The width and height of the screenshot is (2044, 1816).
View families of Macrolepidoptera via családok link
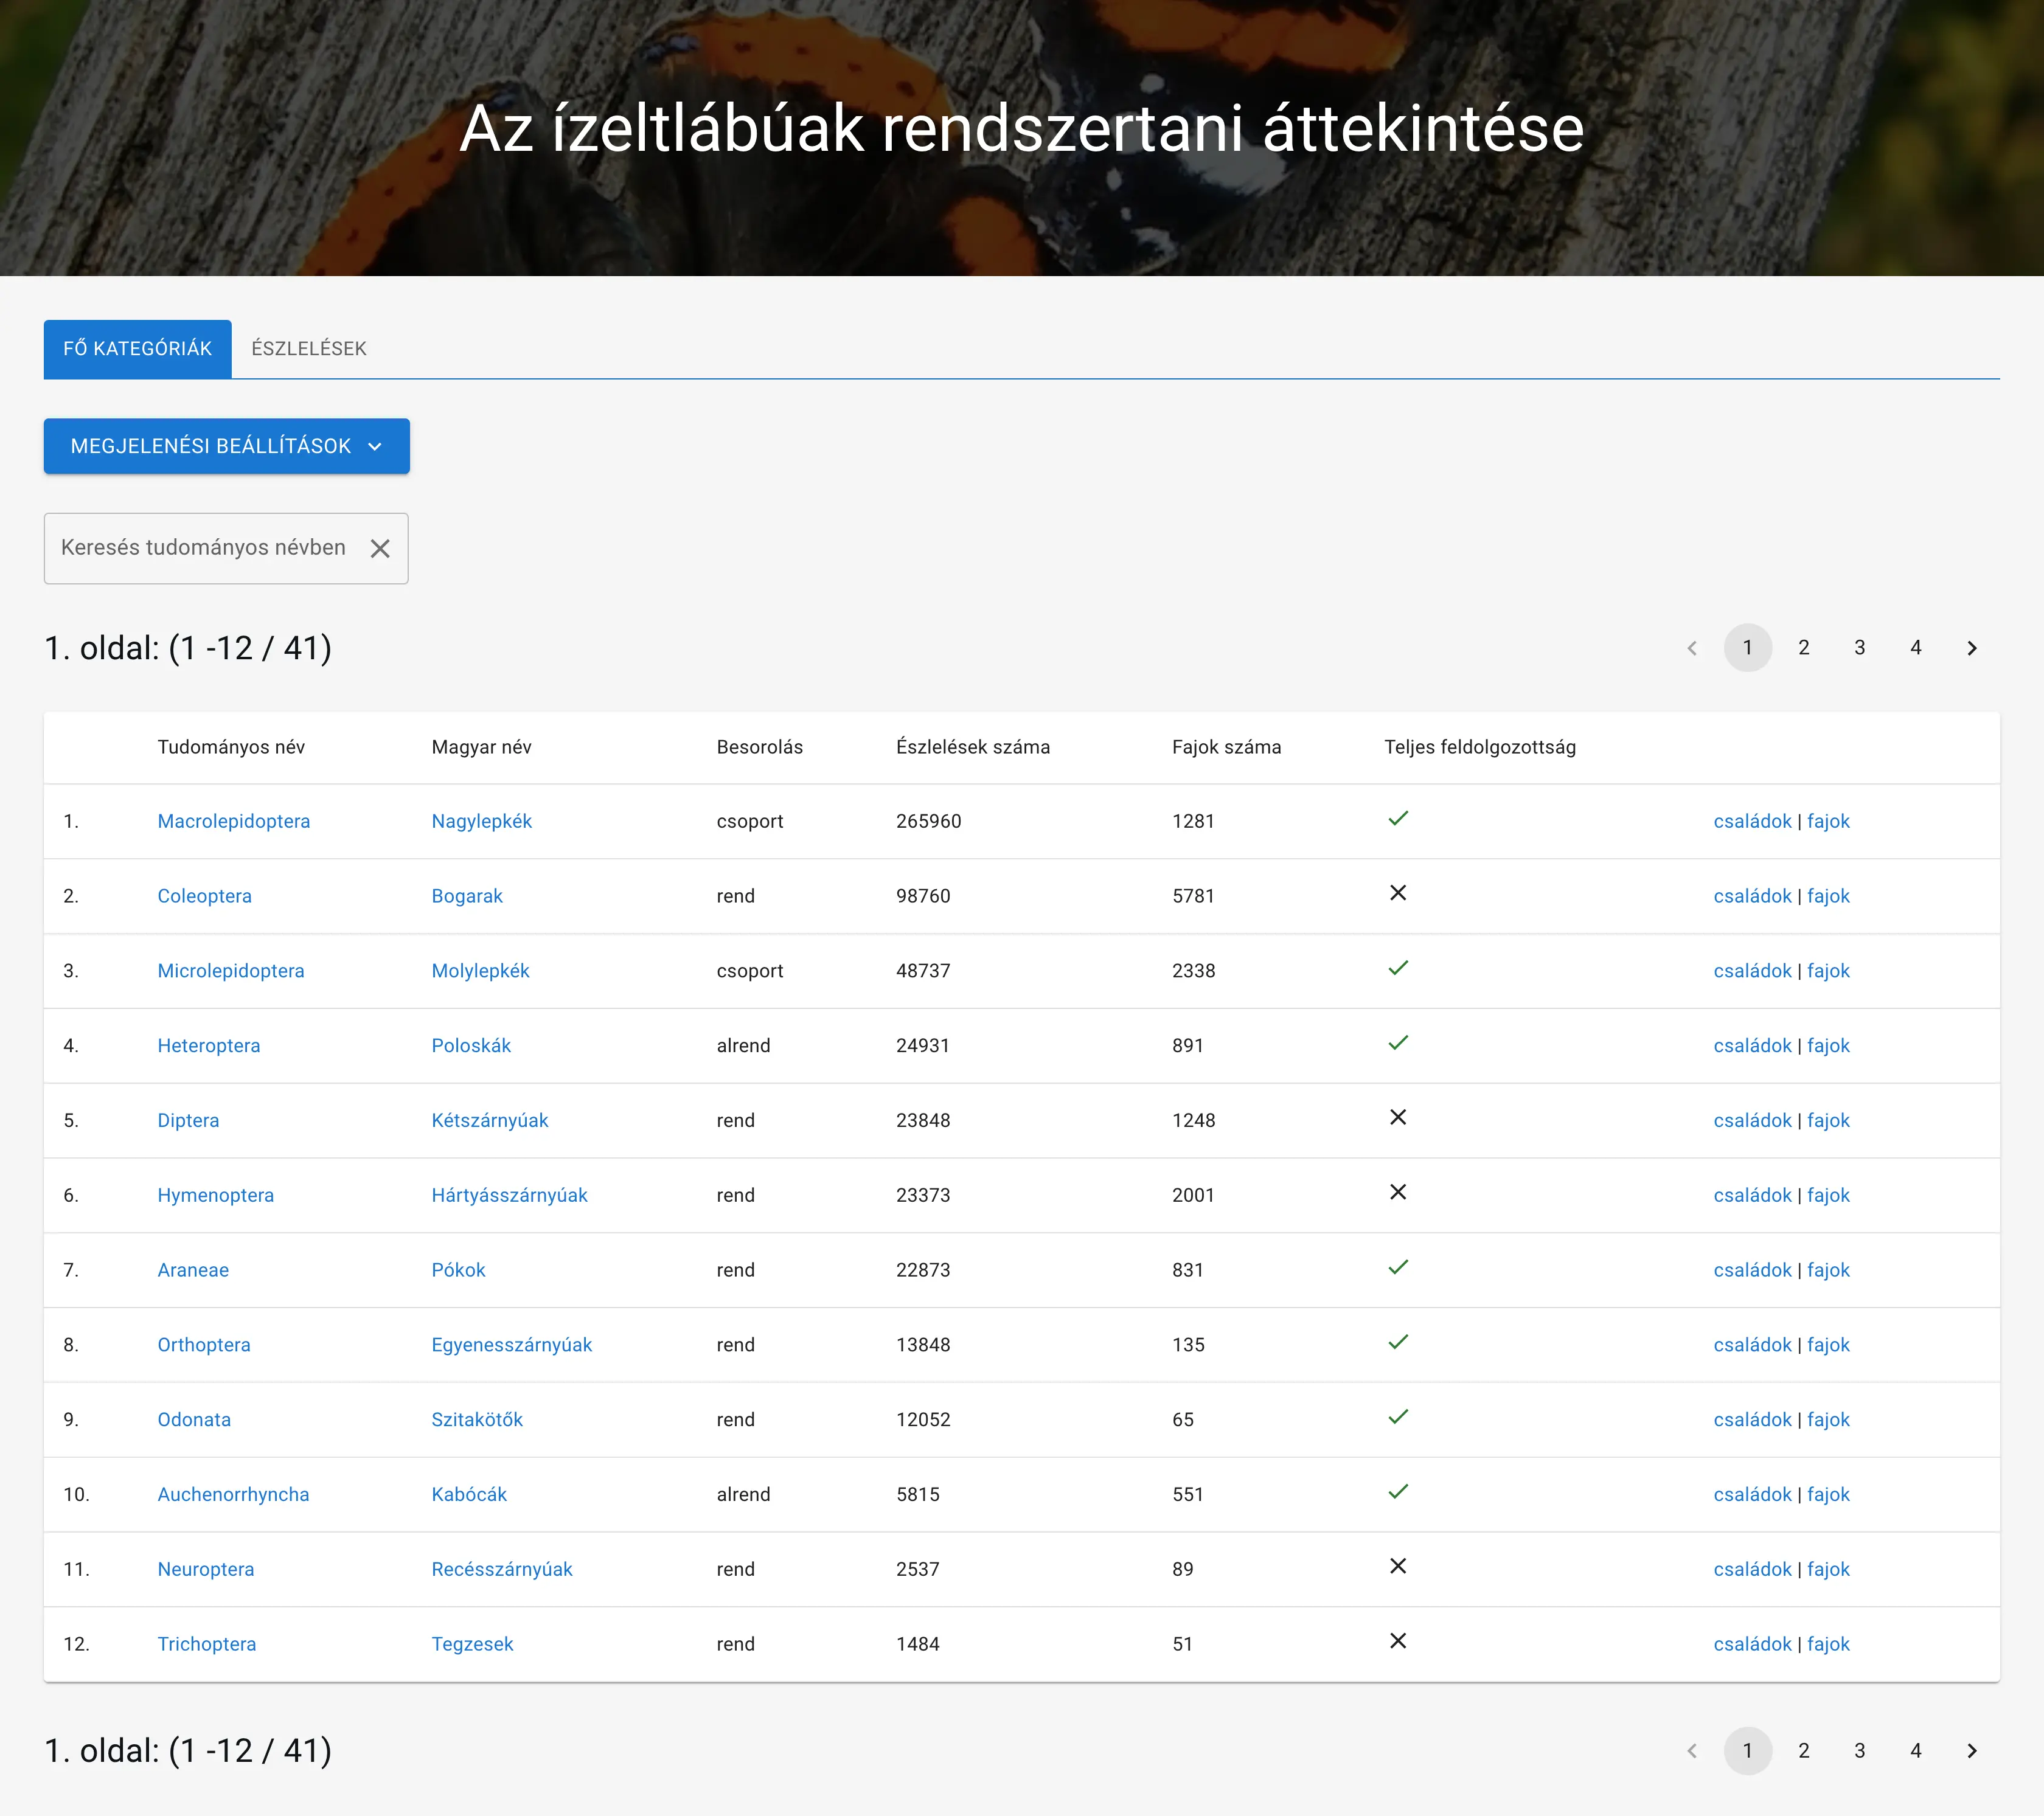coord(1751,821)
